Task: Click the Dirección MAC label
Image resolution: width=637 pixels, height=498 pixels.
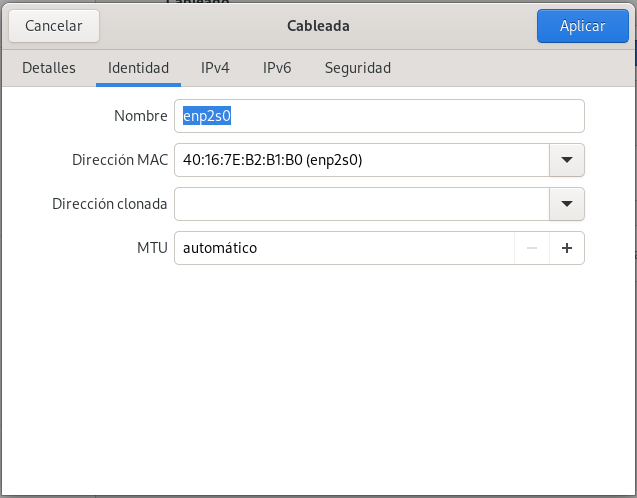Action: 120,160
